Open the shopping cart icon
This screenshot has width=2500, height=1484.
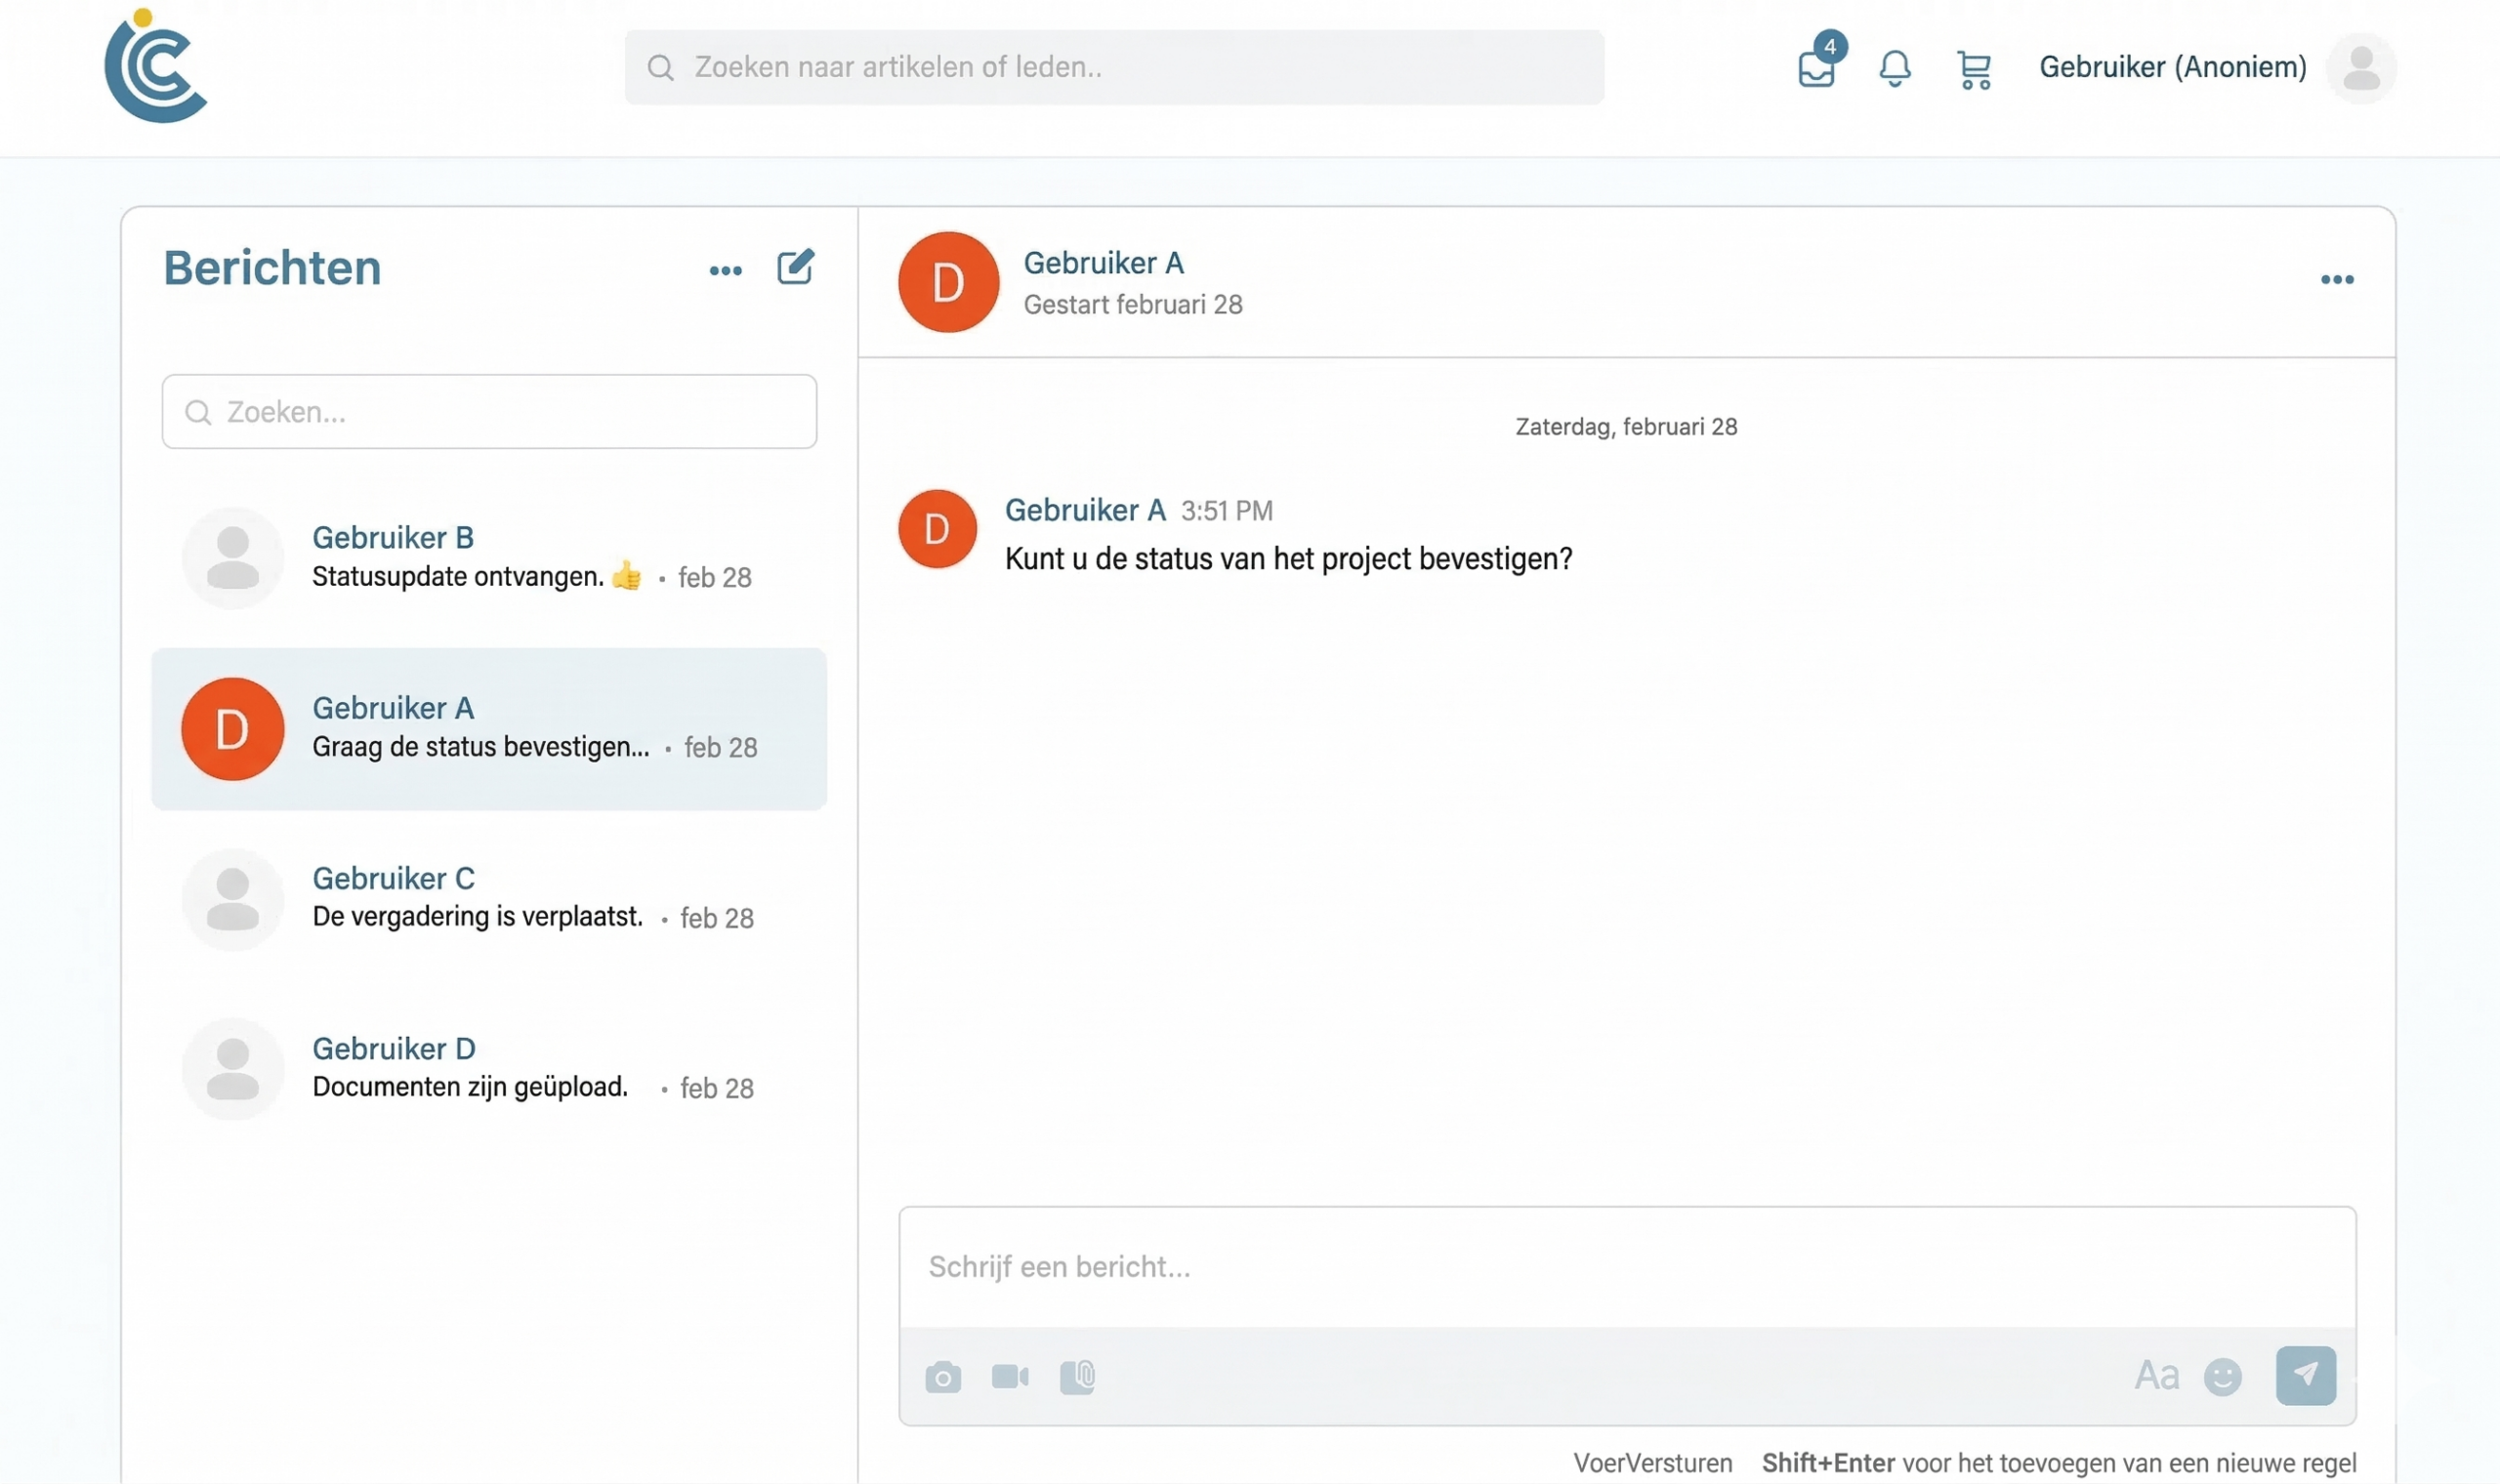click(1974, 70)
